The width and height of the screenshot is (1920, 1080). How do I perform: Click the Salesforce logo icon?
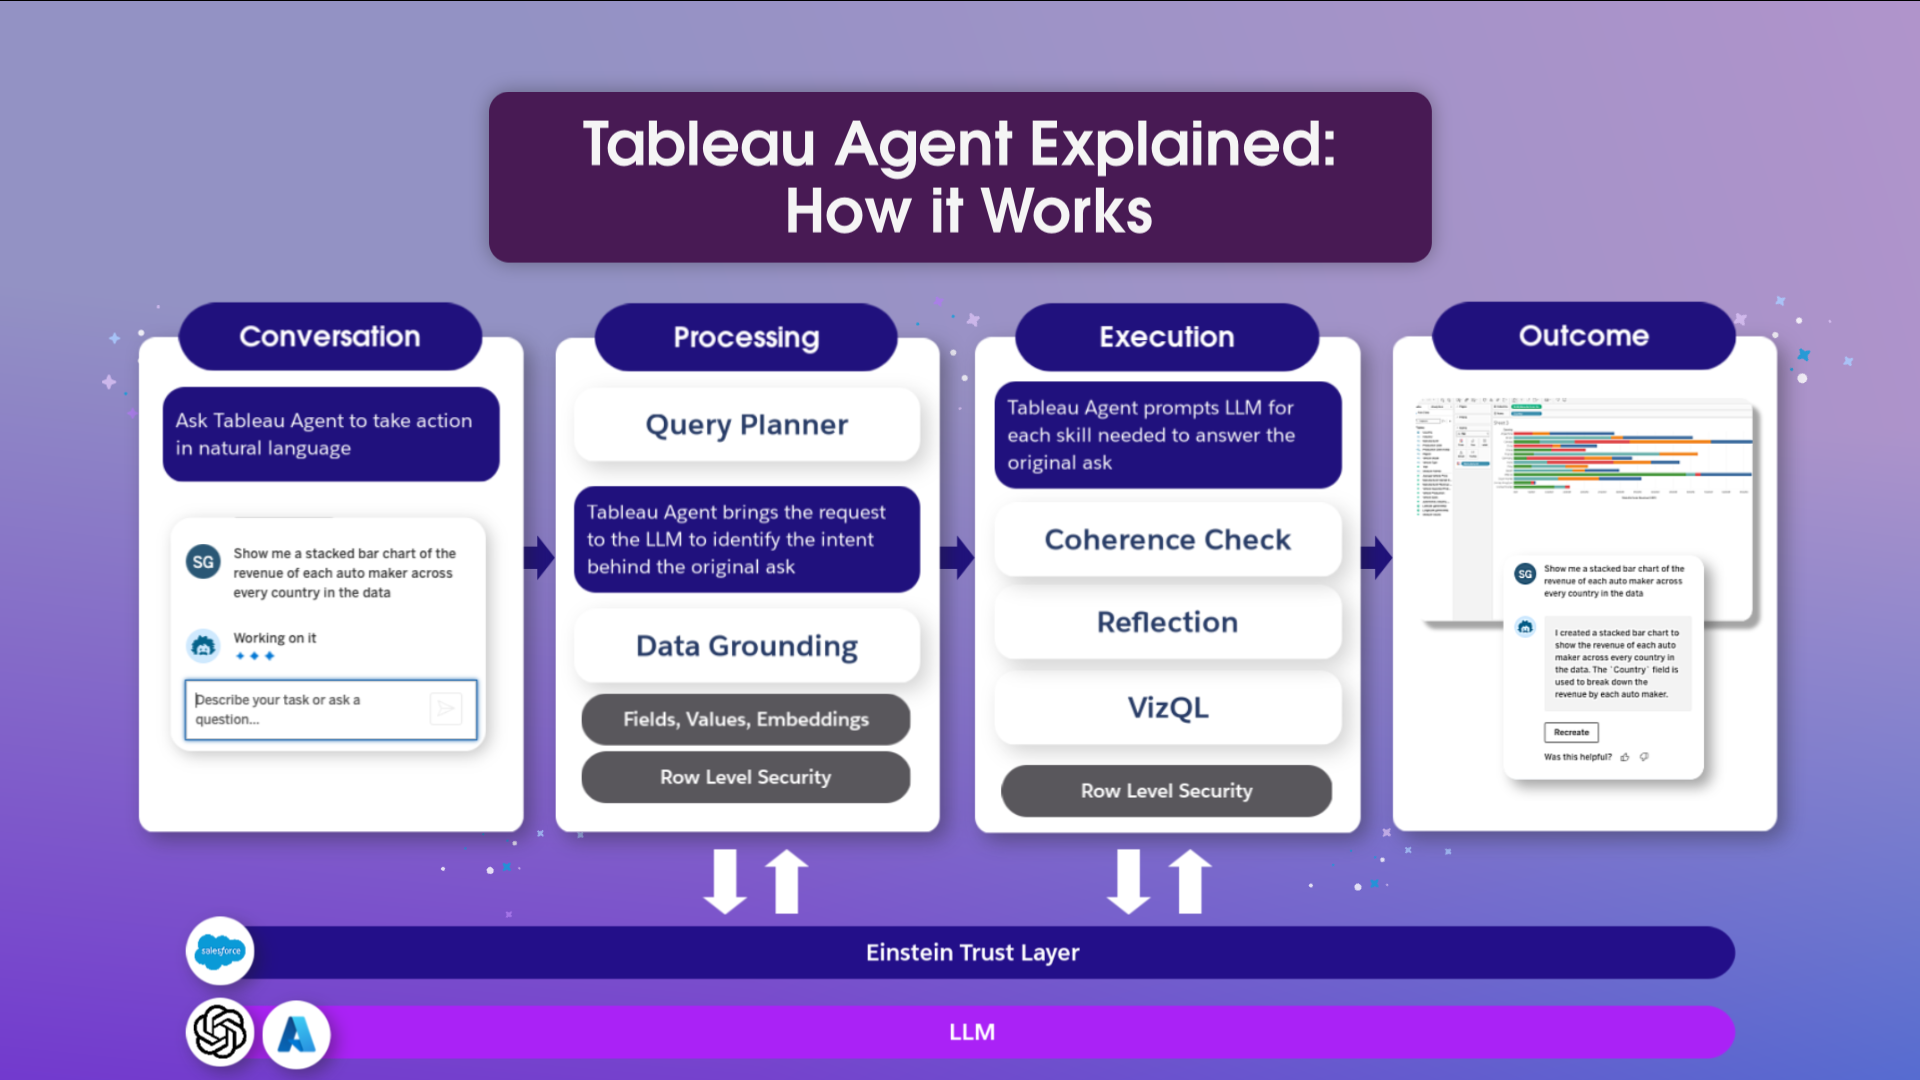(x=218, y=949)
